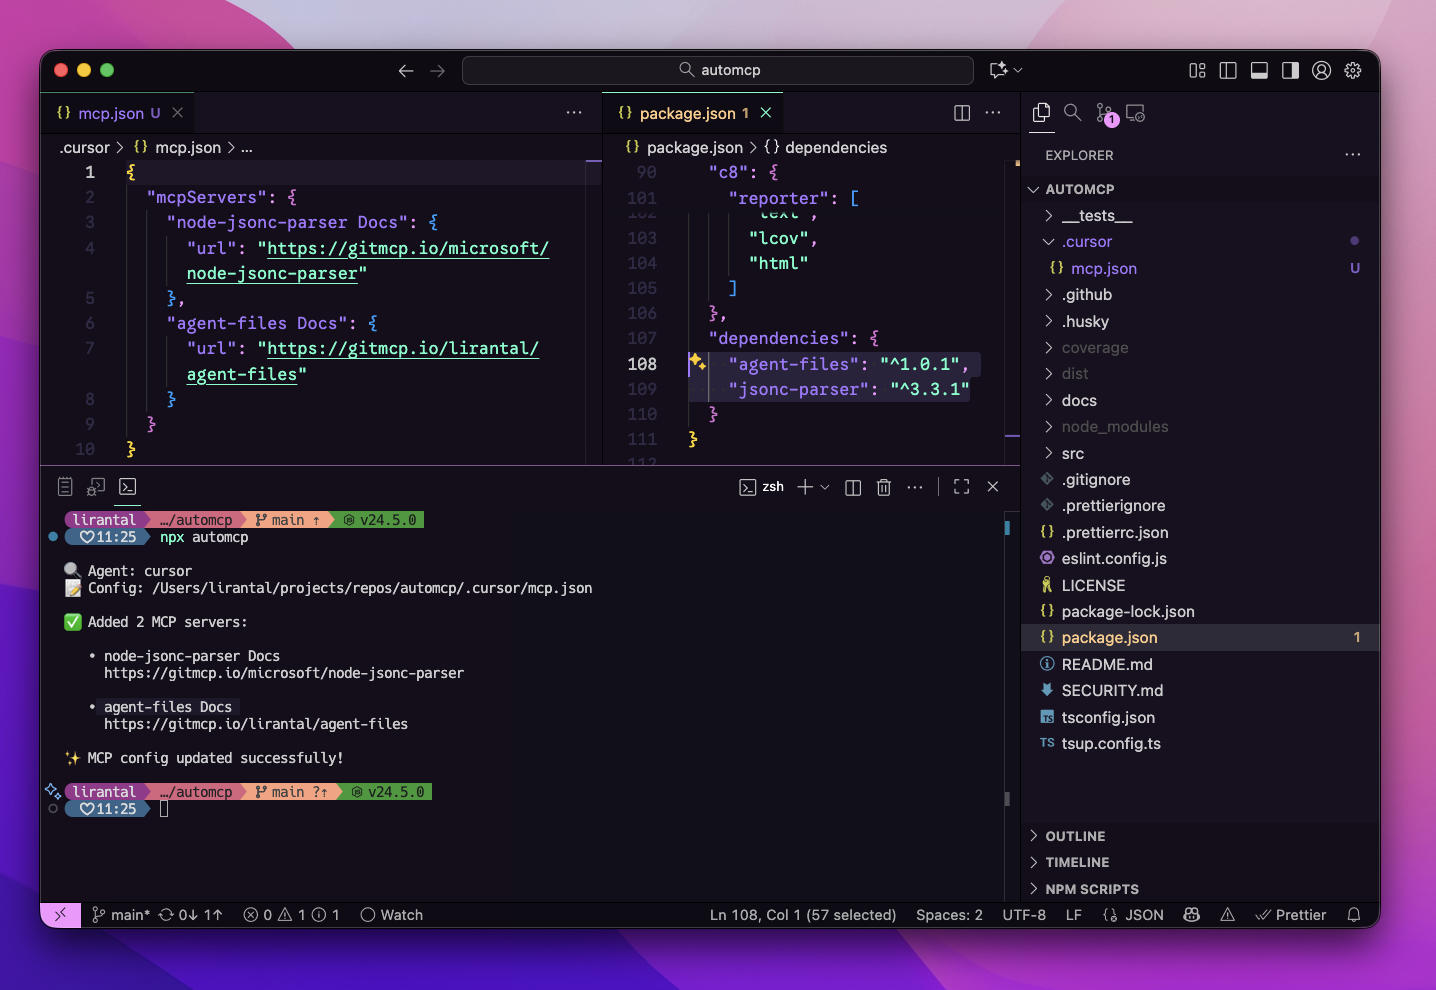This screenshot has height=990, width=1436.
Task: Click the first panel view icon
Action: tap(65, 487)
